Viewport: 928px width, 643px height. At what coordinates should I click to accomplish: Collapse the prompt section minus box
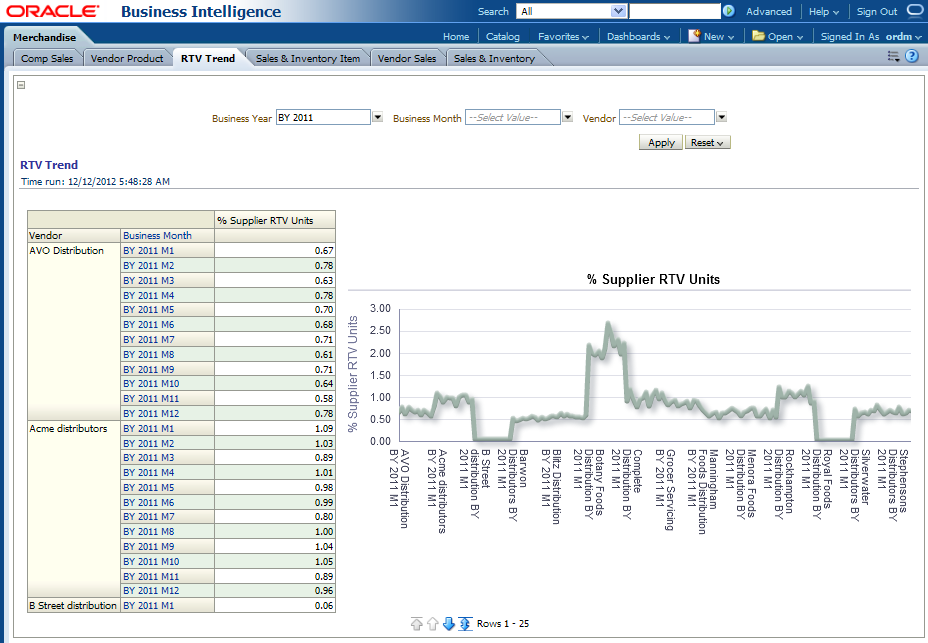tap(21, 86)
